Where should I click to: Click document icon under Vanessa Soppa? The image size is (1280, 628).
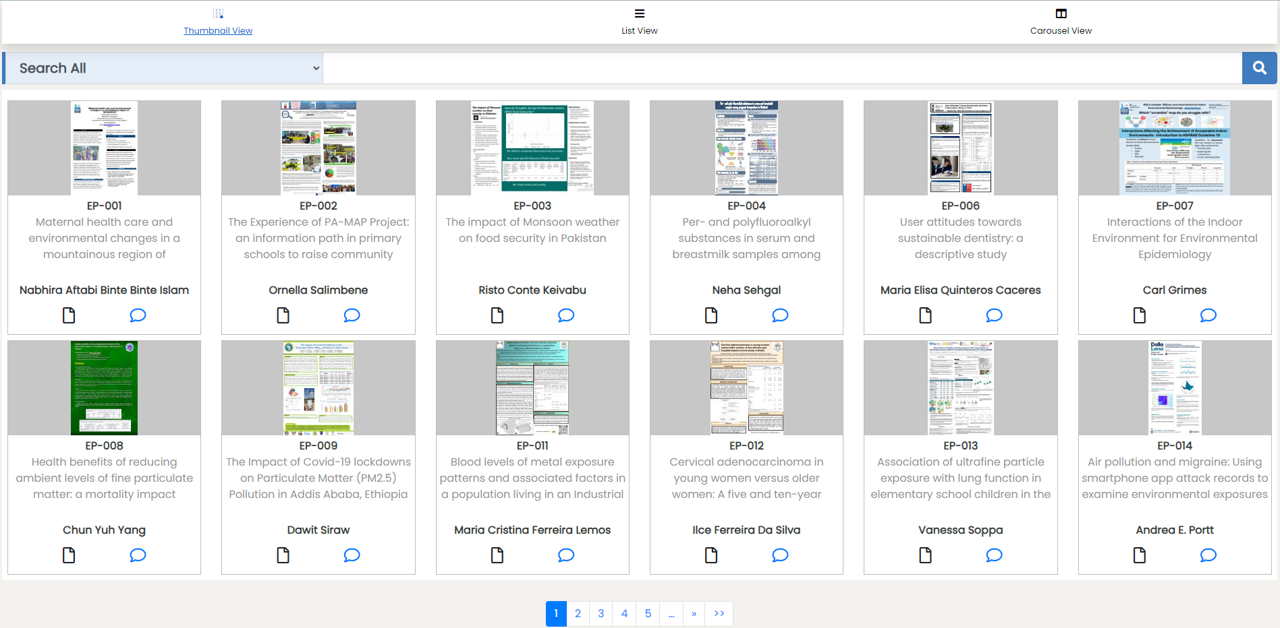click(x=925, y=556)
